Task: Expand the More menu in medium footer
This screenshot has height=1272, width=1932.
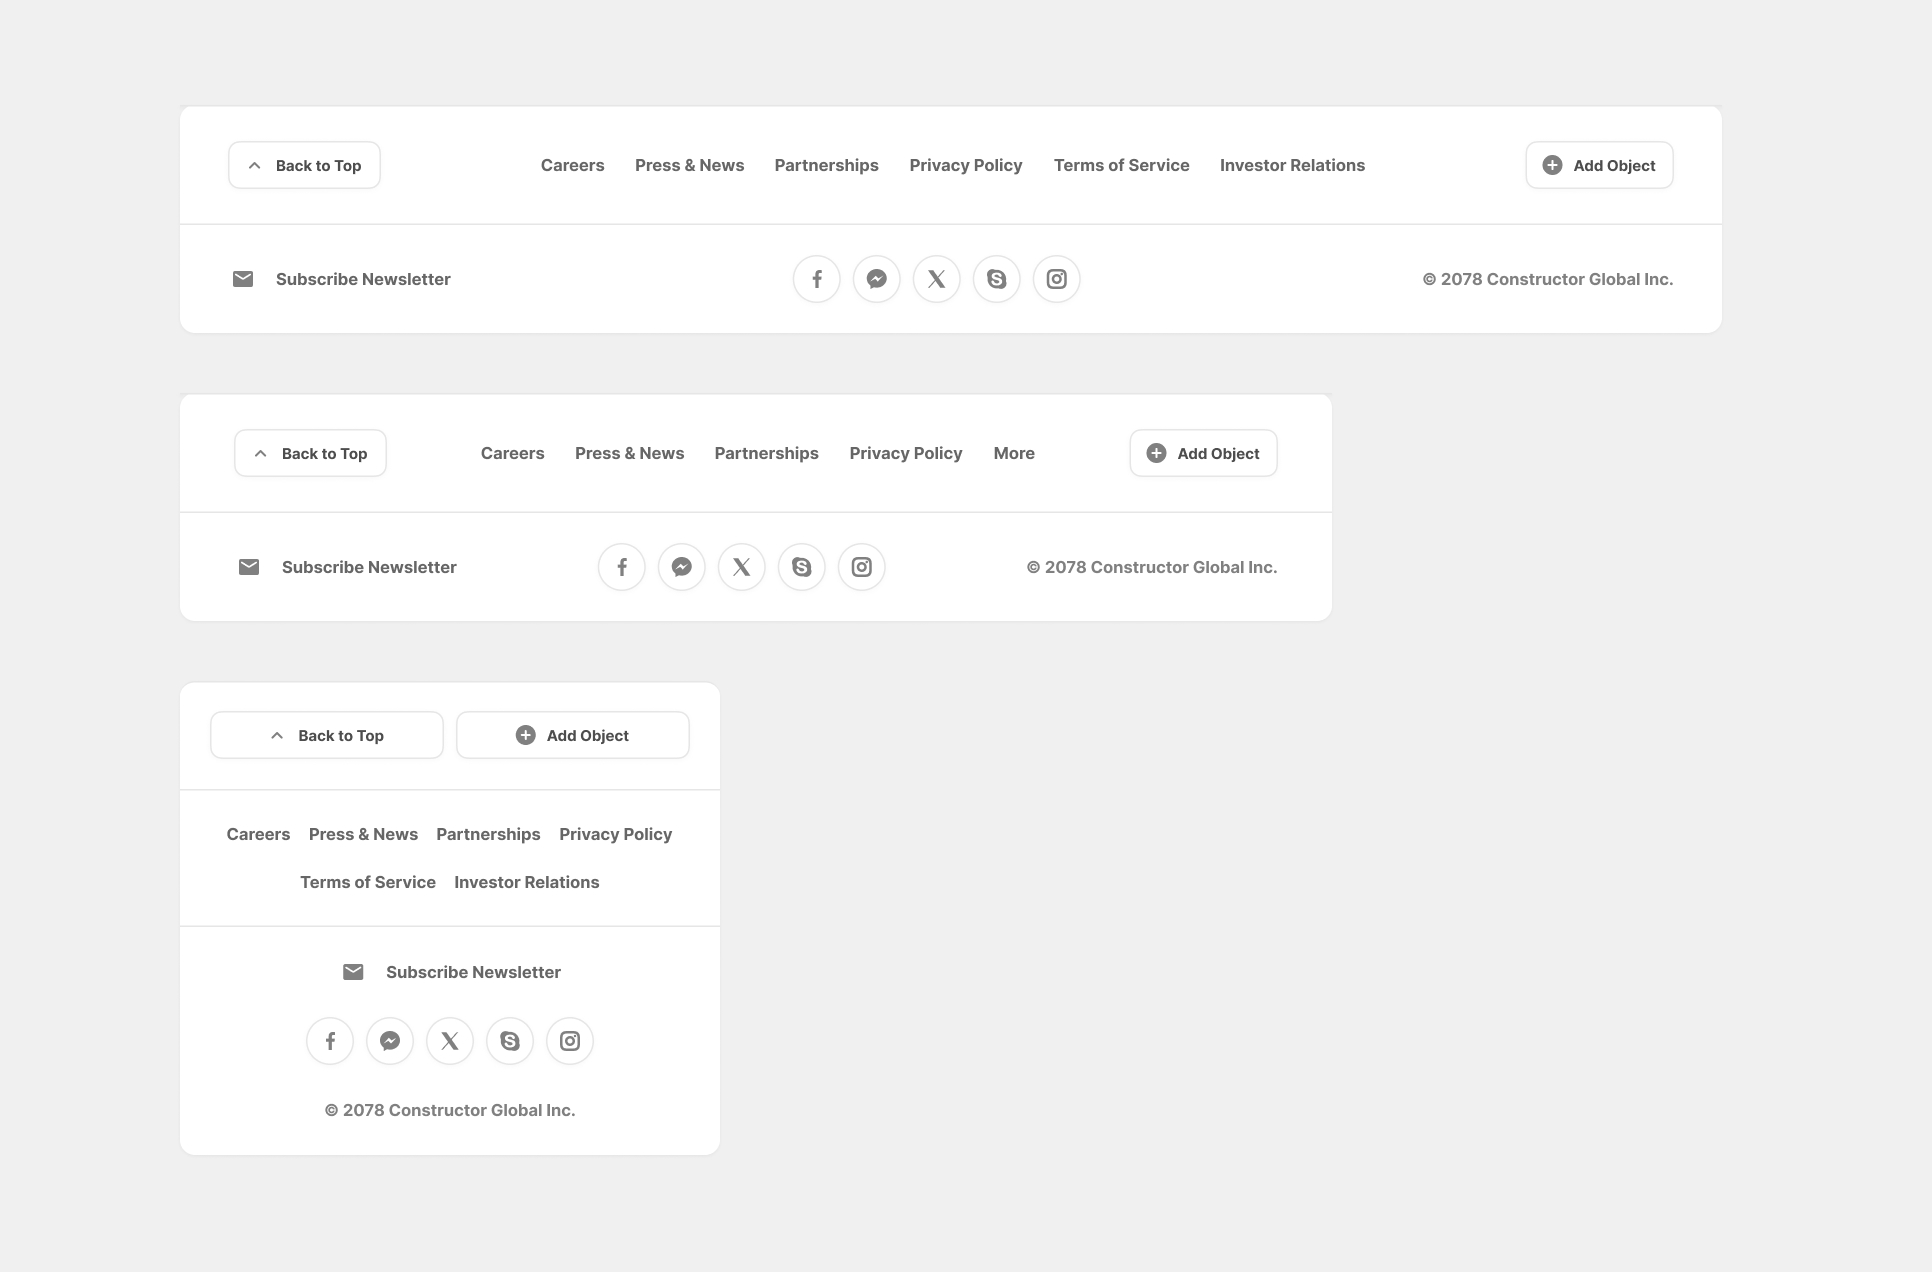Action: point(1014,453)
